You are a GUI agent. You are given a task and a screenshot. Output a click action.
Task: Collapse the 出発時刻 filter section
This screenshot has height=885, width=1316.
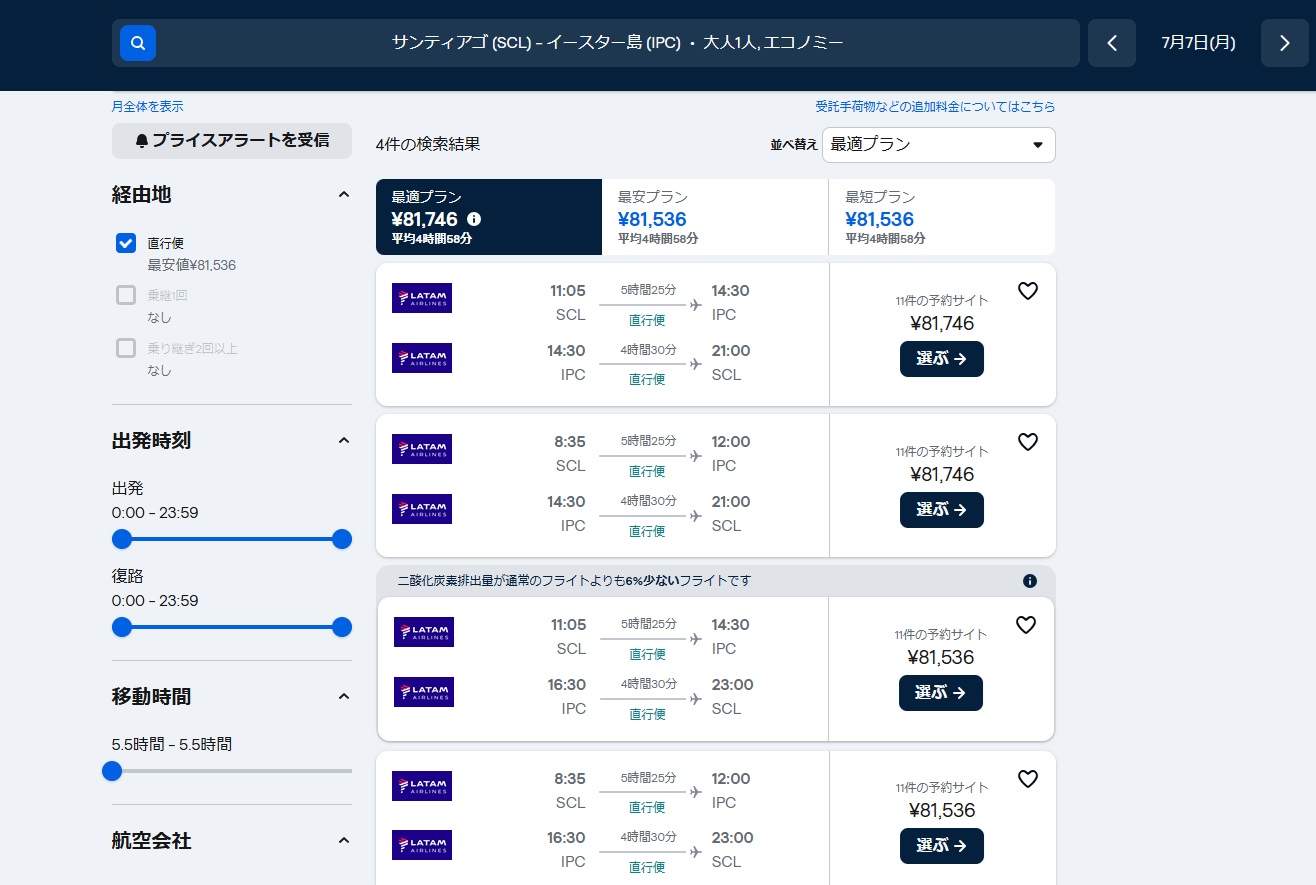click(343, 441)
